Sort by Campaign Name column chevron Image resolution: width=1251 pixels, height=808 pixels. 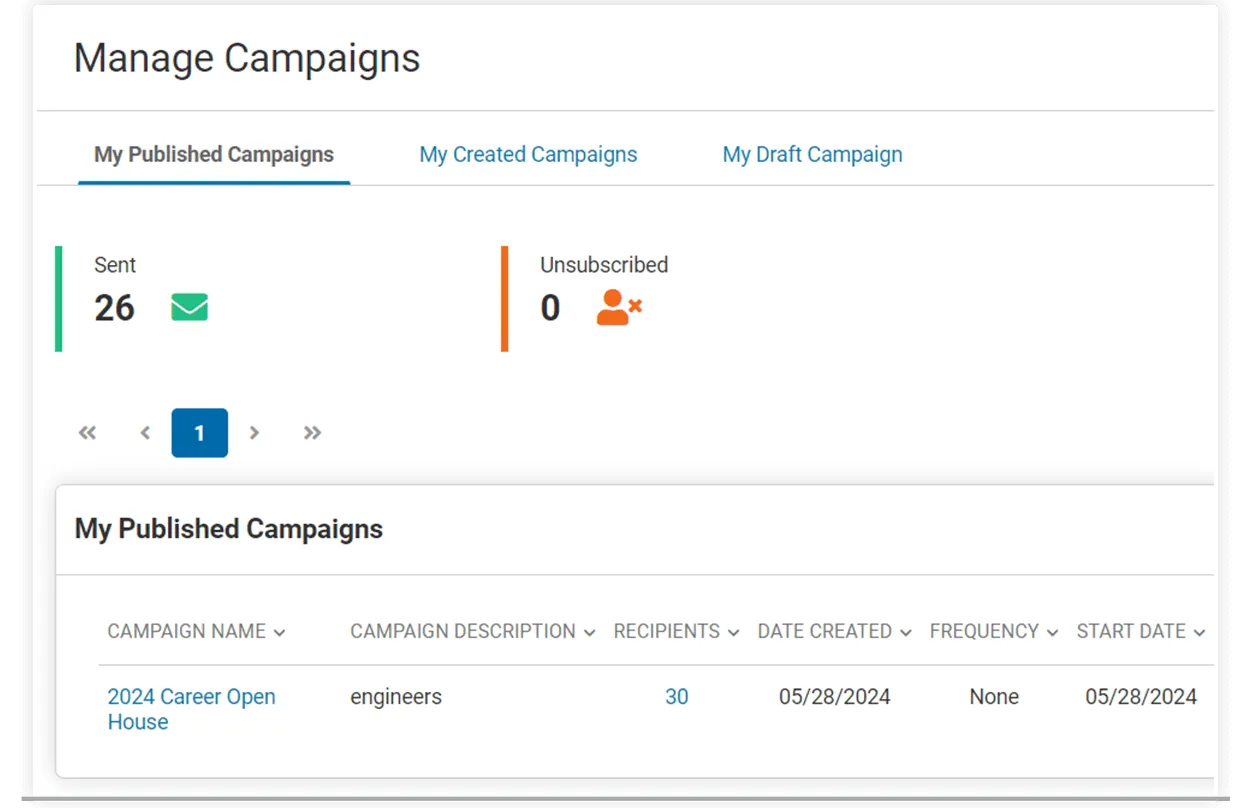coord(280,633)
